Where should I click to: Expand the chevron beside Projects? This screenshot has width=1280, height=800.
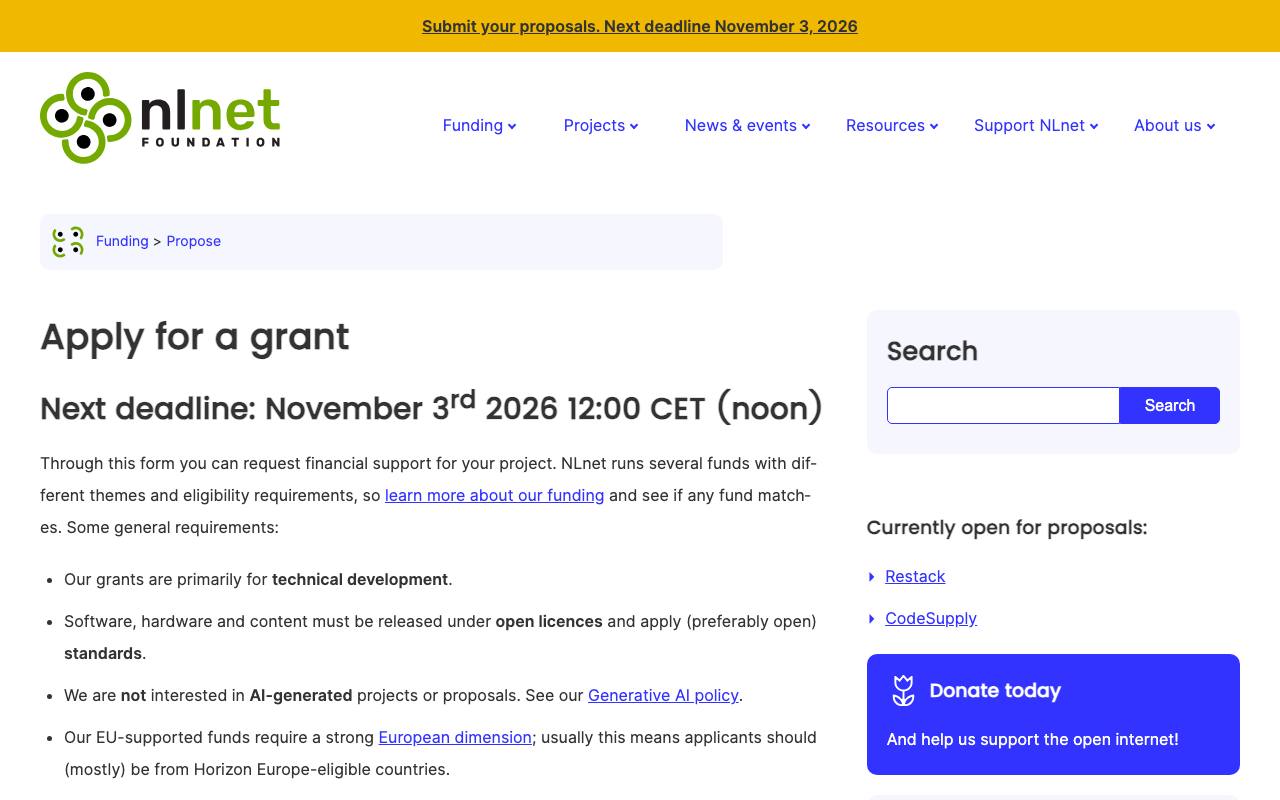[x=634, y=127]
